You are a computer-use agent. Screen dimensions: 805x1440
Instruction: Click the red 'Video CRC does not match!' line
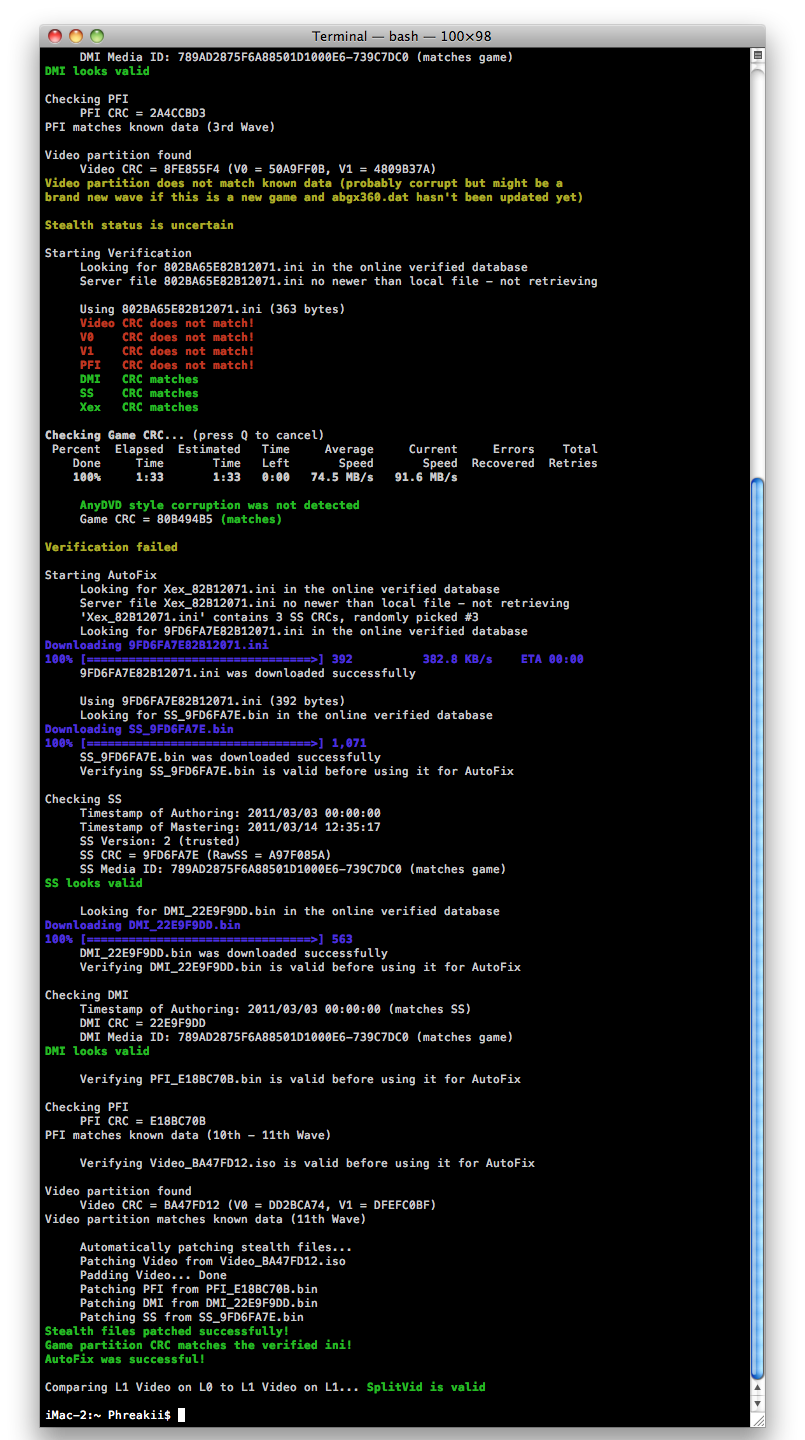pos(167,323)
